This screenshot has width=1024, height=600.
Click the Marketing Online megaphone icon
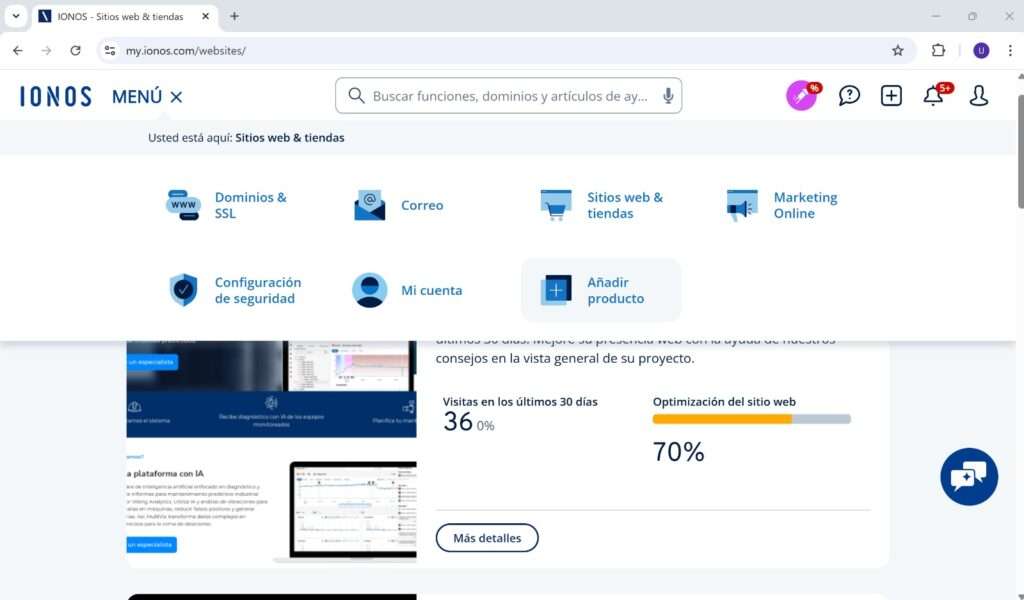tap(743, 205)
